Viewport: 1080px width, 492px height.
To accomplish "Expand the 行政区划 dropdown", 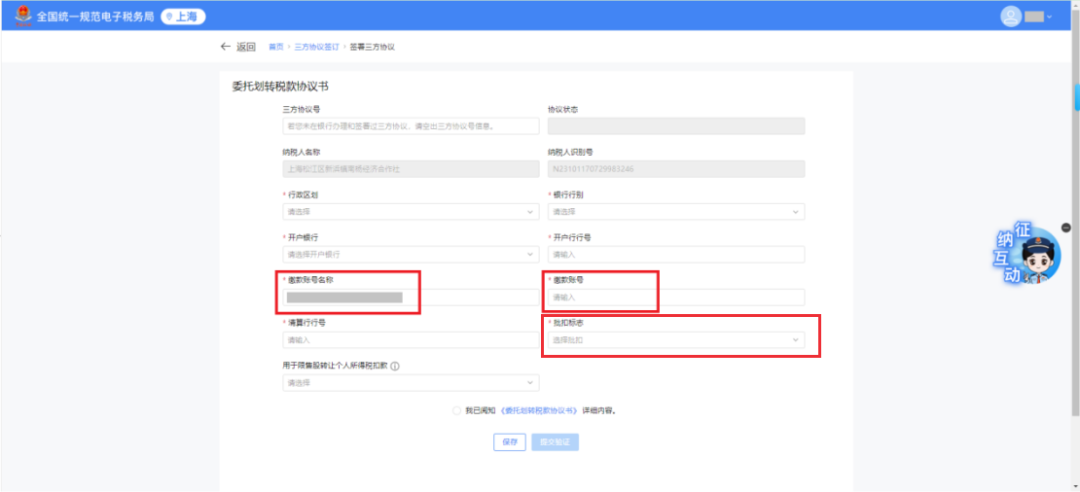I will click(410, 212).
